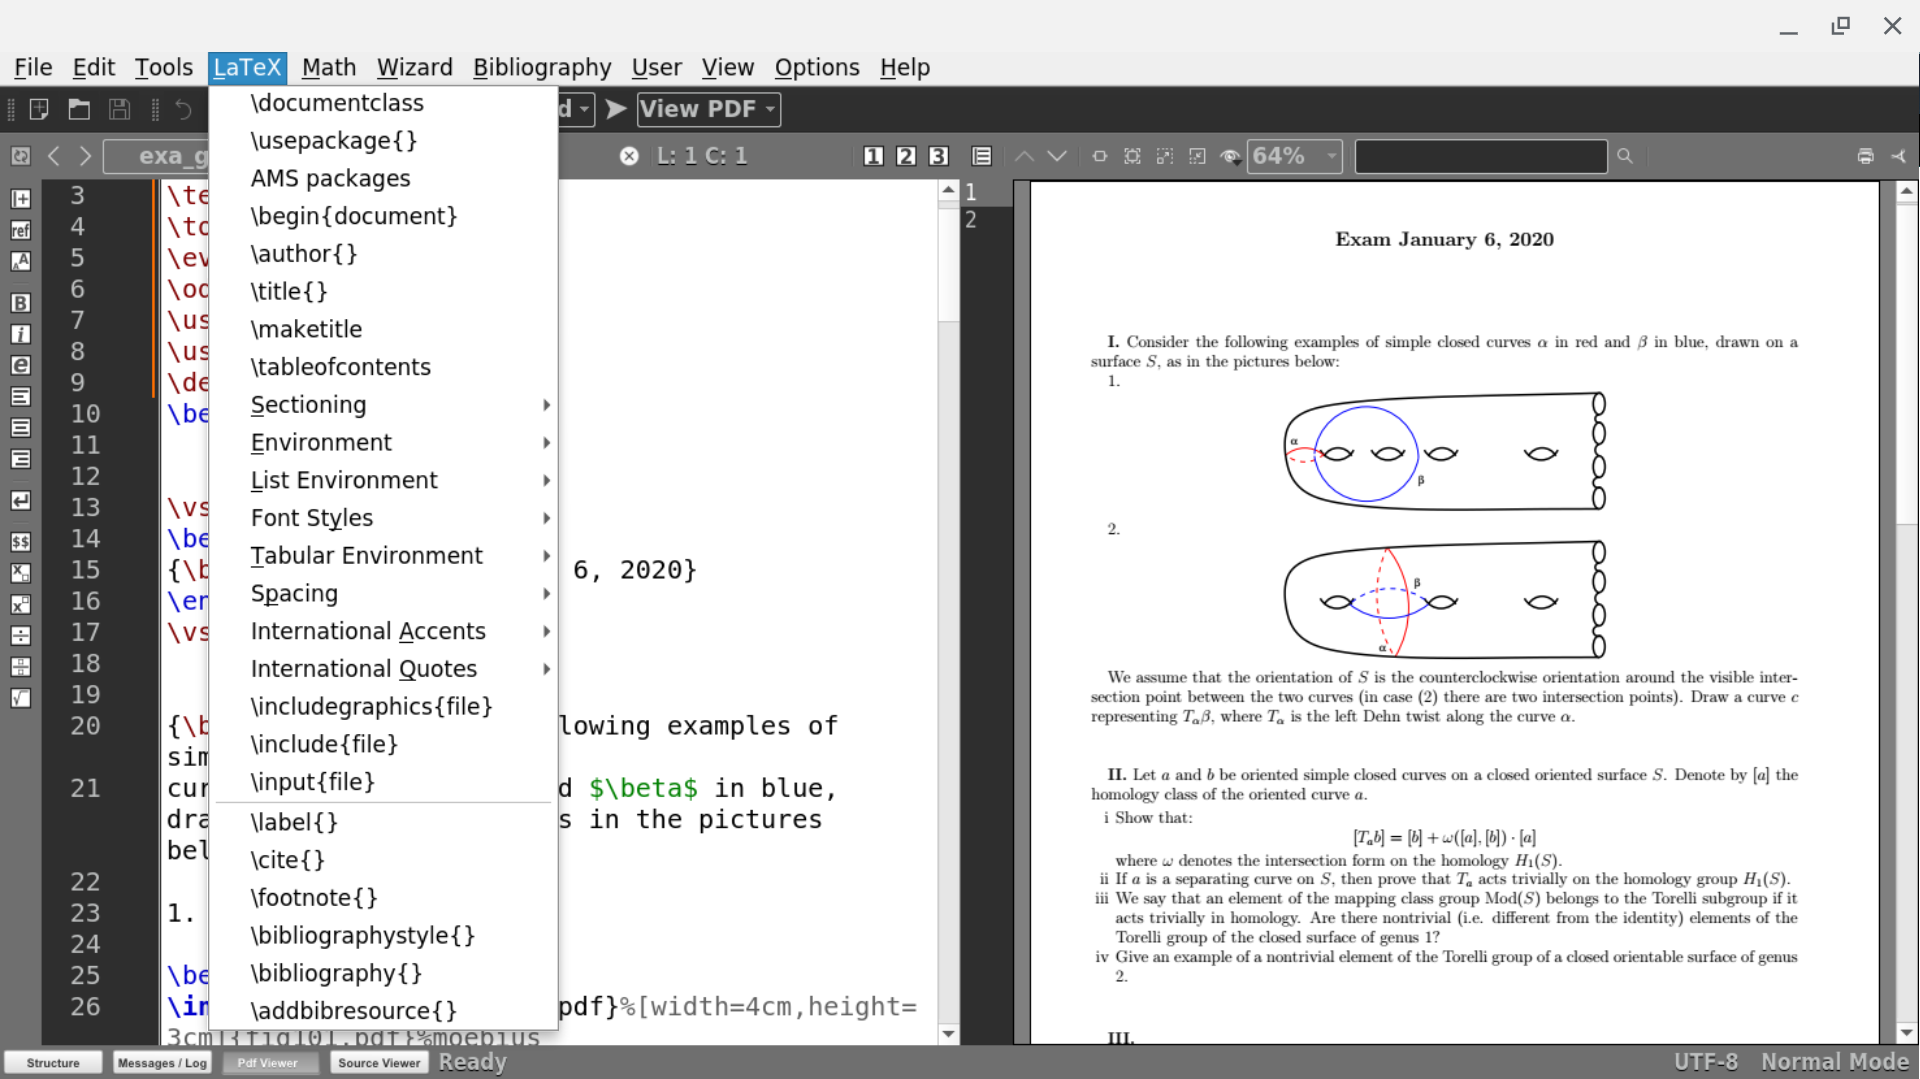1920x1079 pixels.
Task: Apply bold with the B sidebar icon
Action: click(x=20, y=303)
